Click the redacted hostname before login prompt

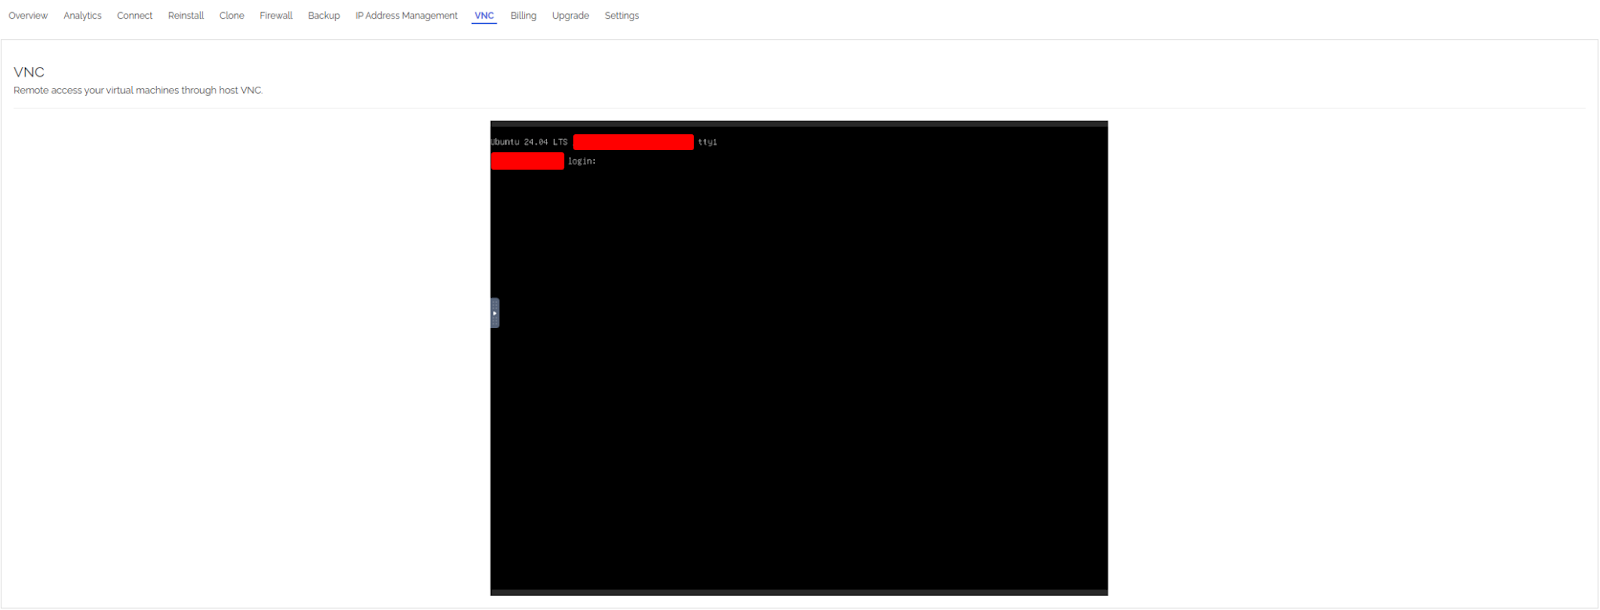tap(527, 161)
